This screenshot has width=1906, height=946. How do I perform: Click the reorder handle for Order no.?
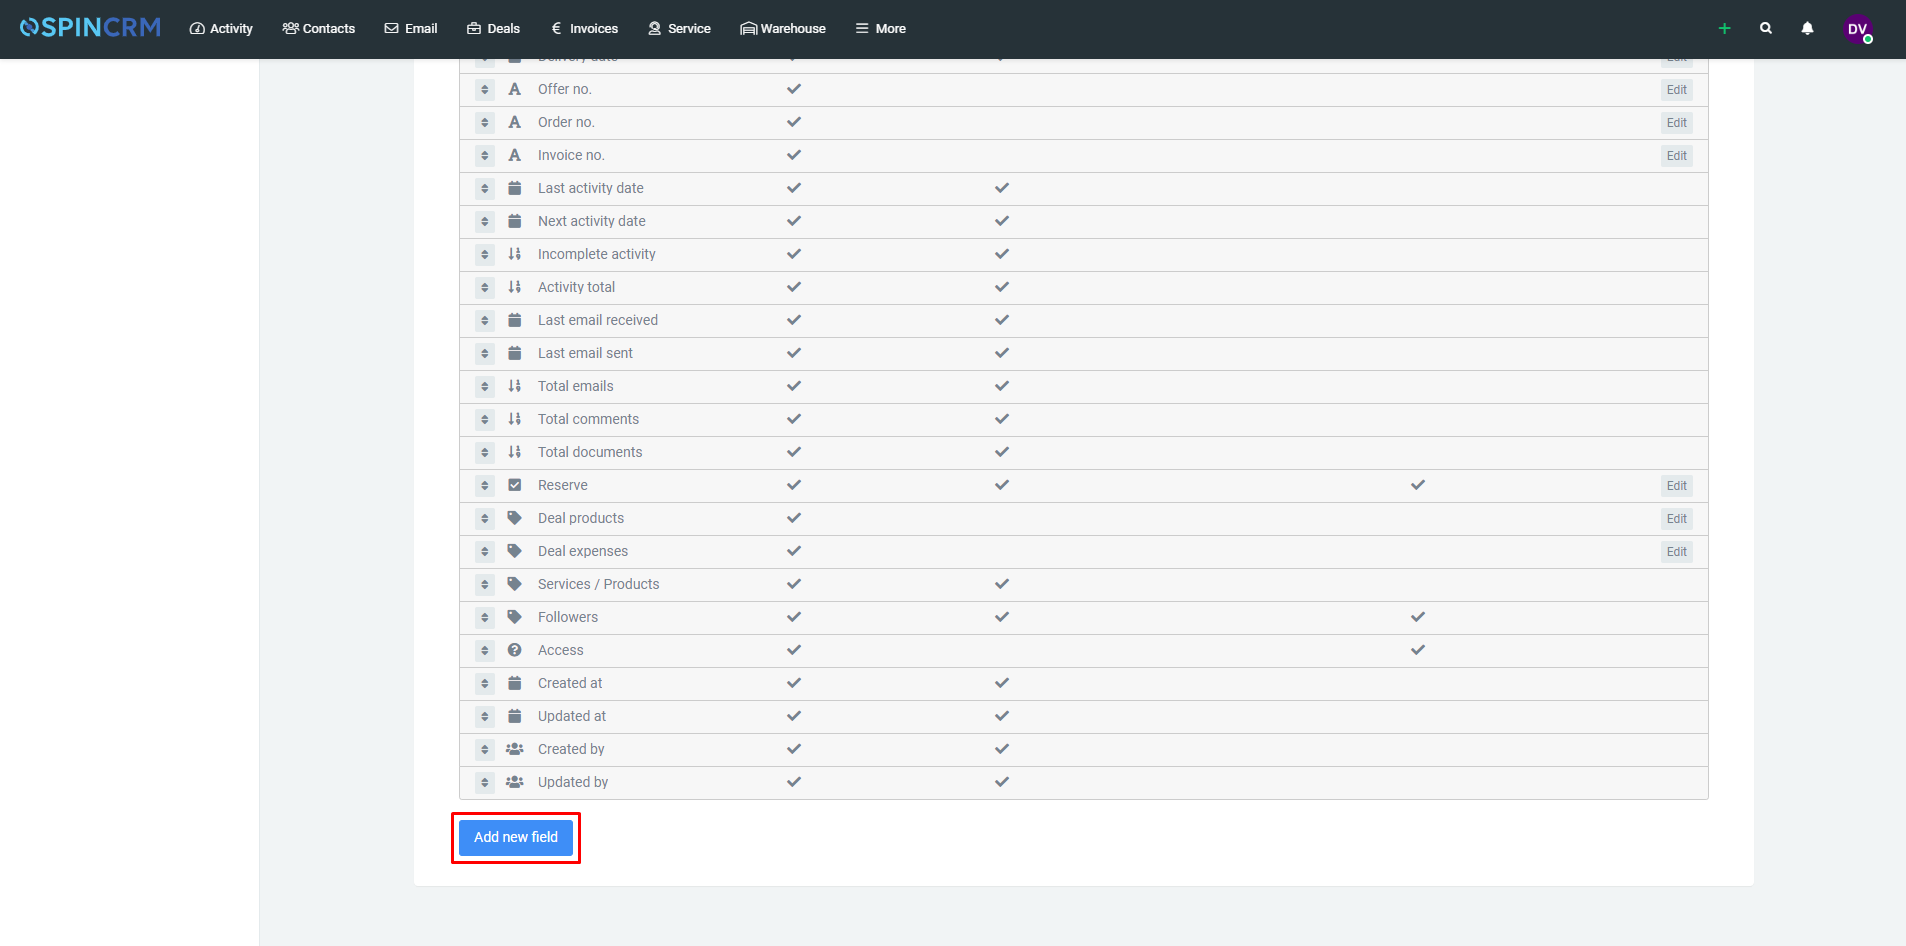point(485,123)
